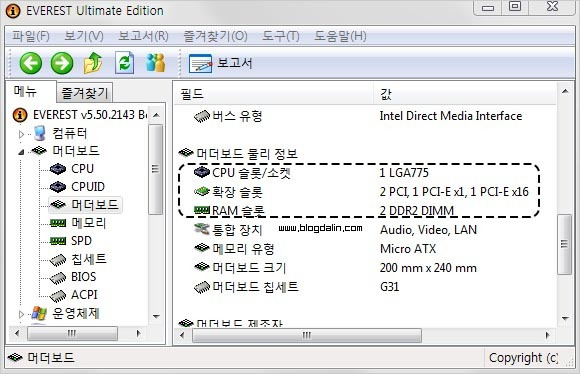
Task: Open the 즐겨찾기(O) menu
Action: (215, 36)
